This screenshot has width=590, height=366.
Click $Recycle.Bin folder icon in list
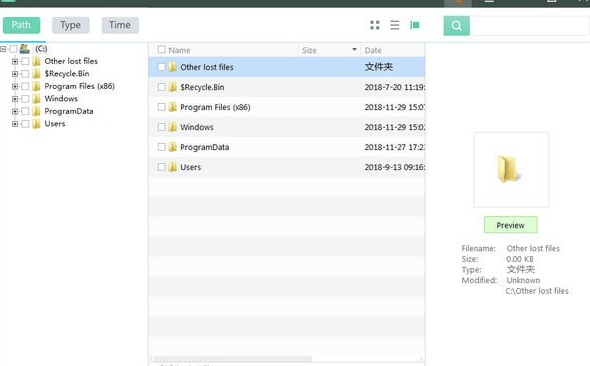pyautogui.click(x=173, y=87)
